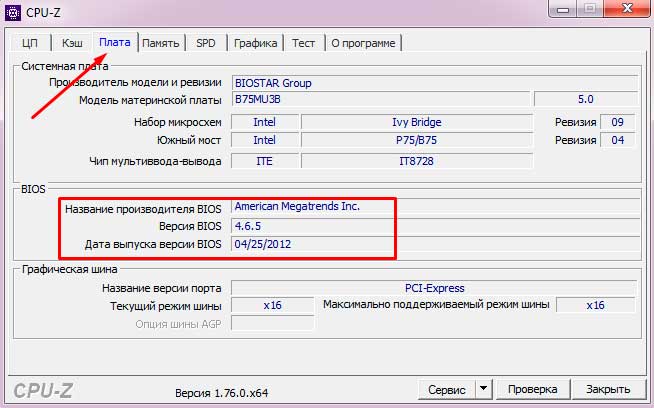This screenshot has height=408, width=654.
Task: Open the ЦП tab
Action: pos(30,43)
